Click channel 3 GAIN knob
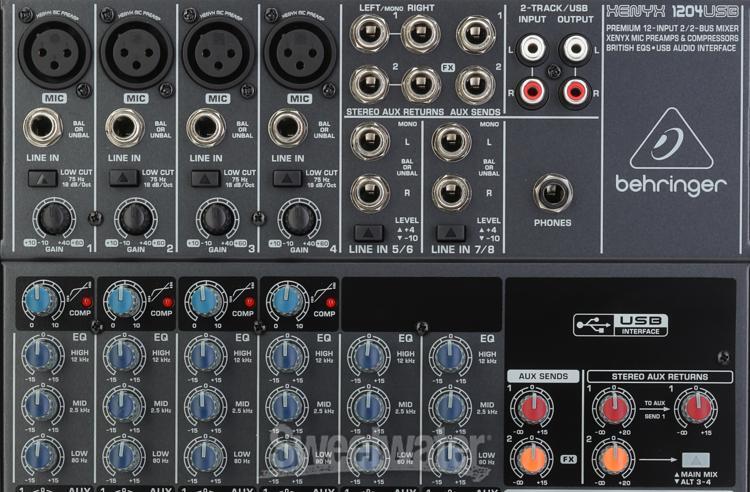750x492 pixels. coord(218,219)
